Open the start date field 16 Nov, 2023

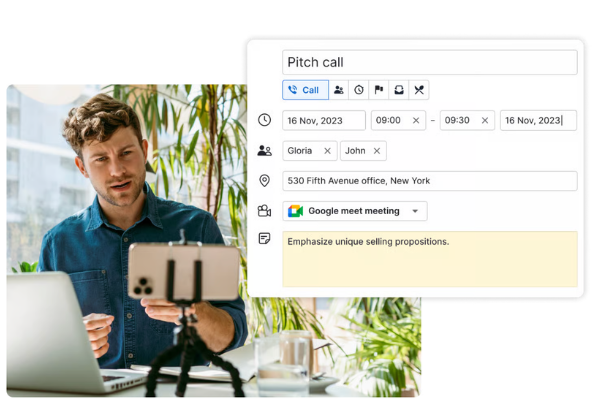(x=324, y=120)
